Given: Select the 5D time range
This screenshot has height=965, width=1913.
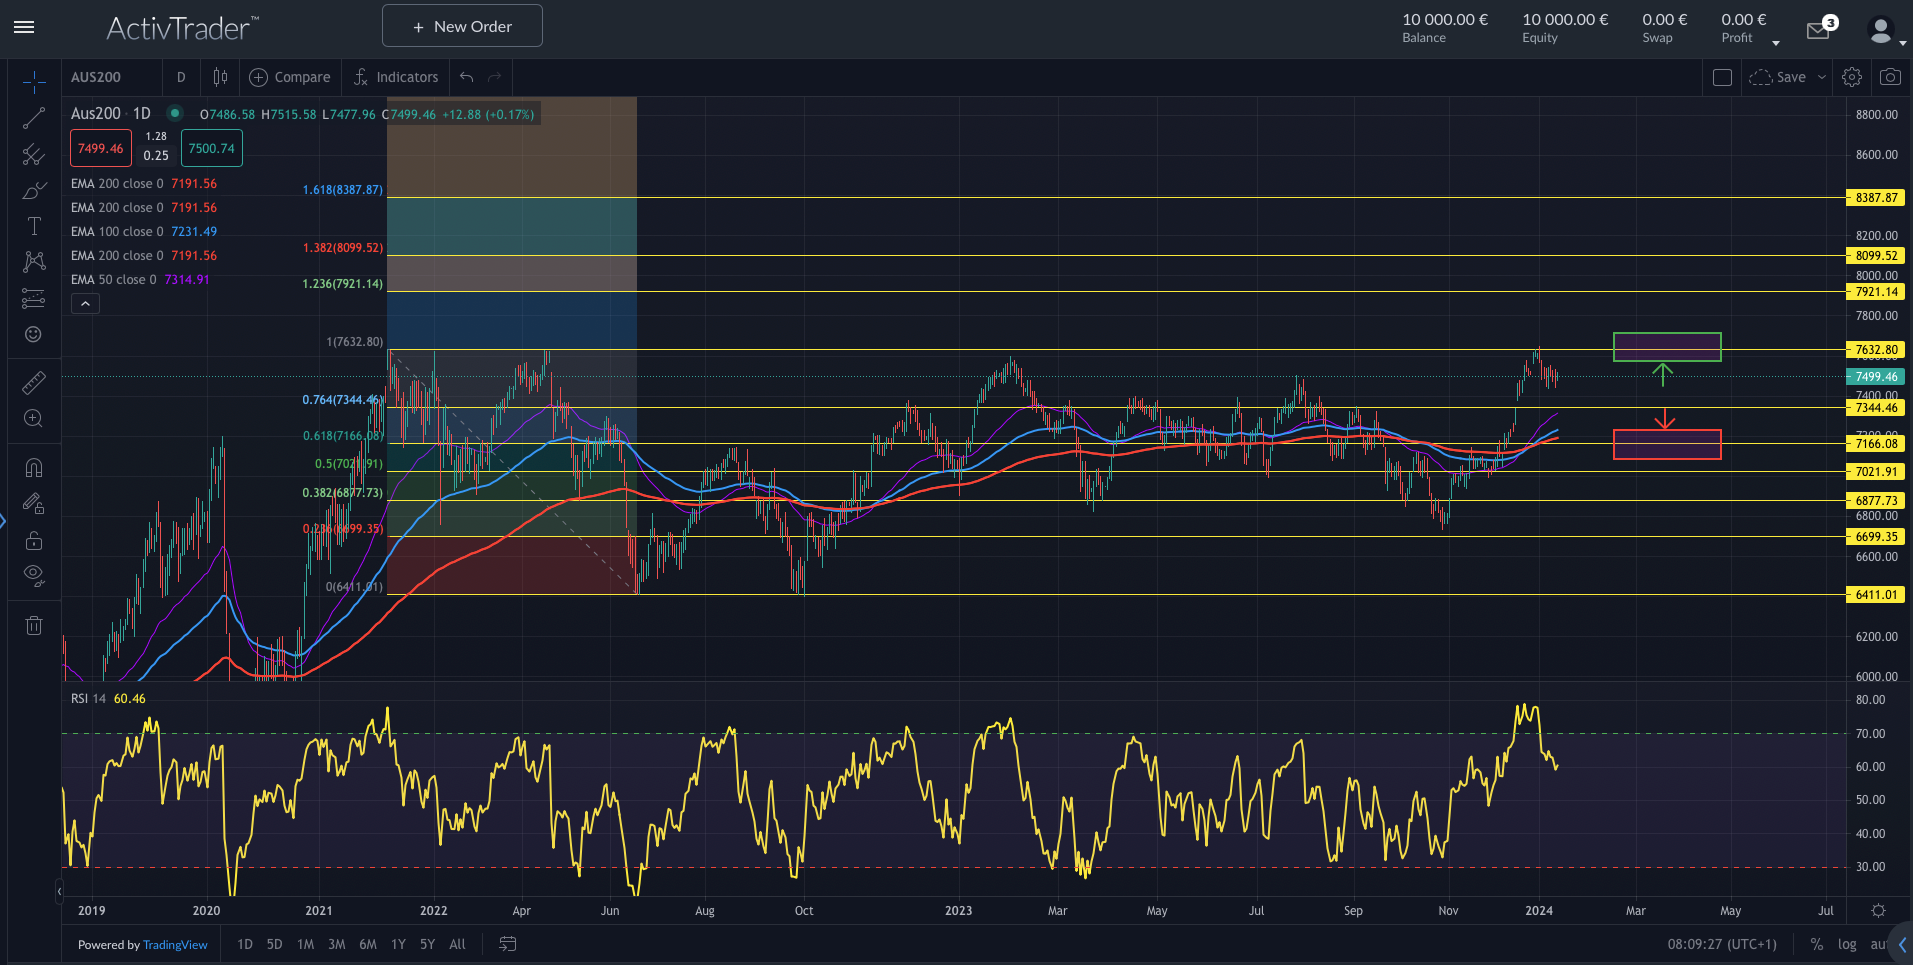Looking at the screenshot, I should 274,944.
